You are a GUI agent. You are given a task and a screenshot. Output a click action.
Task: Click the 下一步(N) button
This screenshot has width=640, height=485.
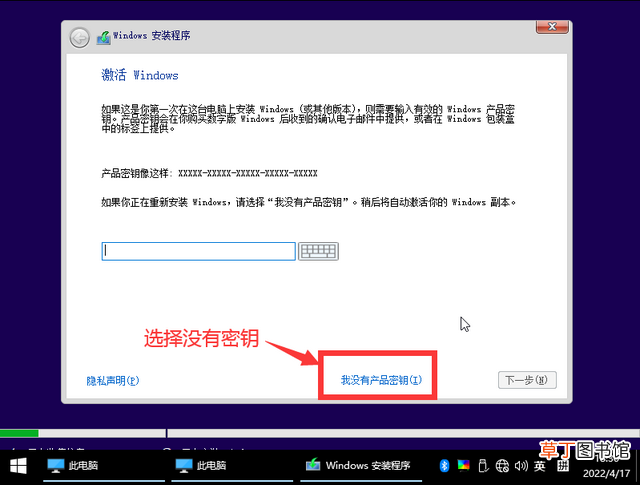[x=527, y=380]
